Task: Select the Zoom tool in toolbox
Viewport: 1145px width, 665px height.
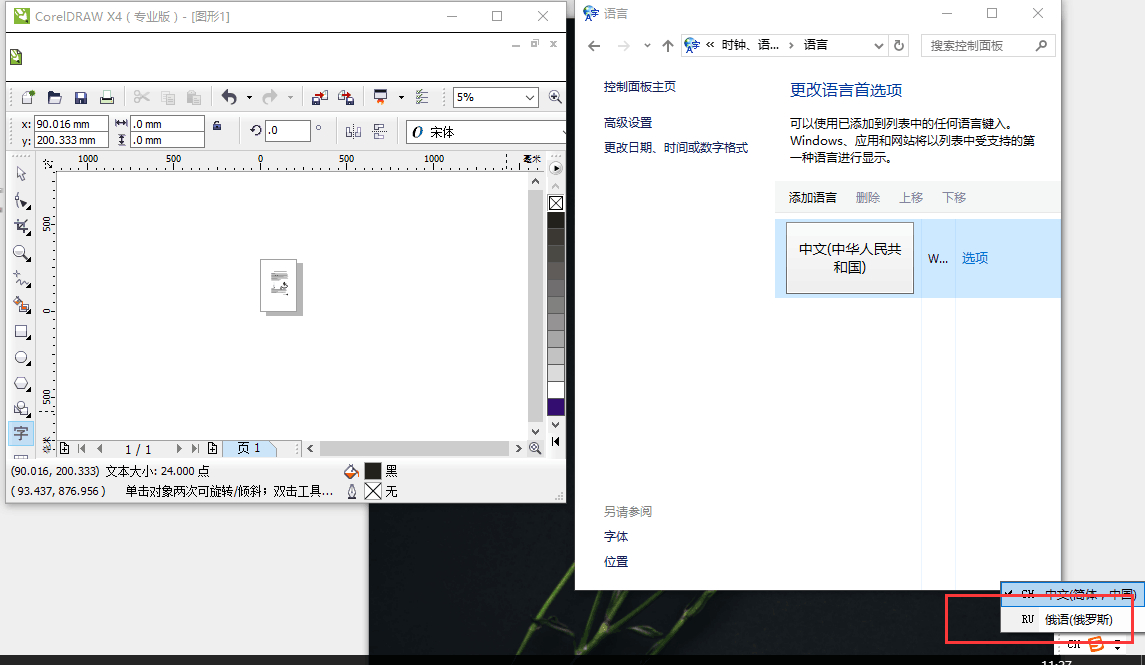Action: coord(21,253)
